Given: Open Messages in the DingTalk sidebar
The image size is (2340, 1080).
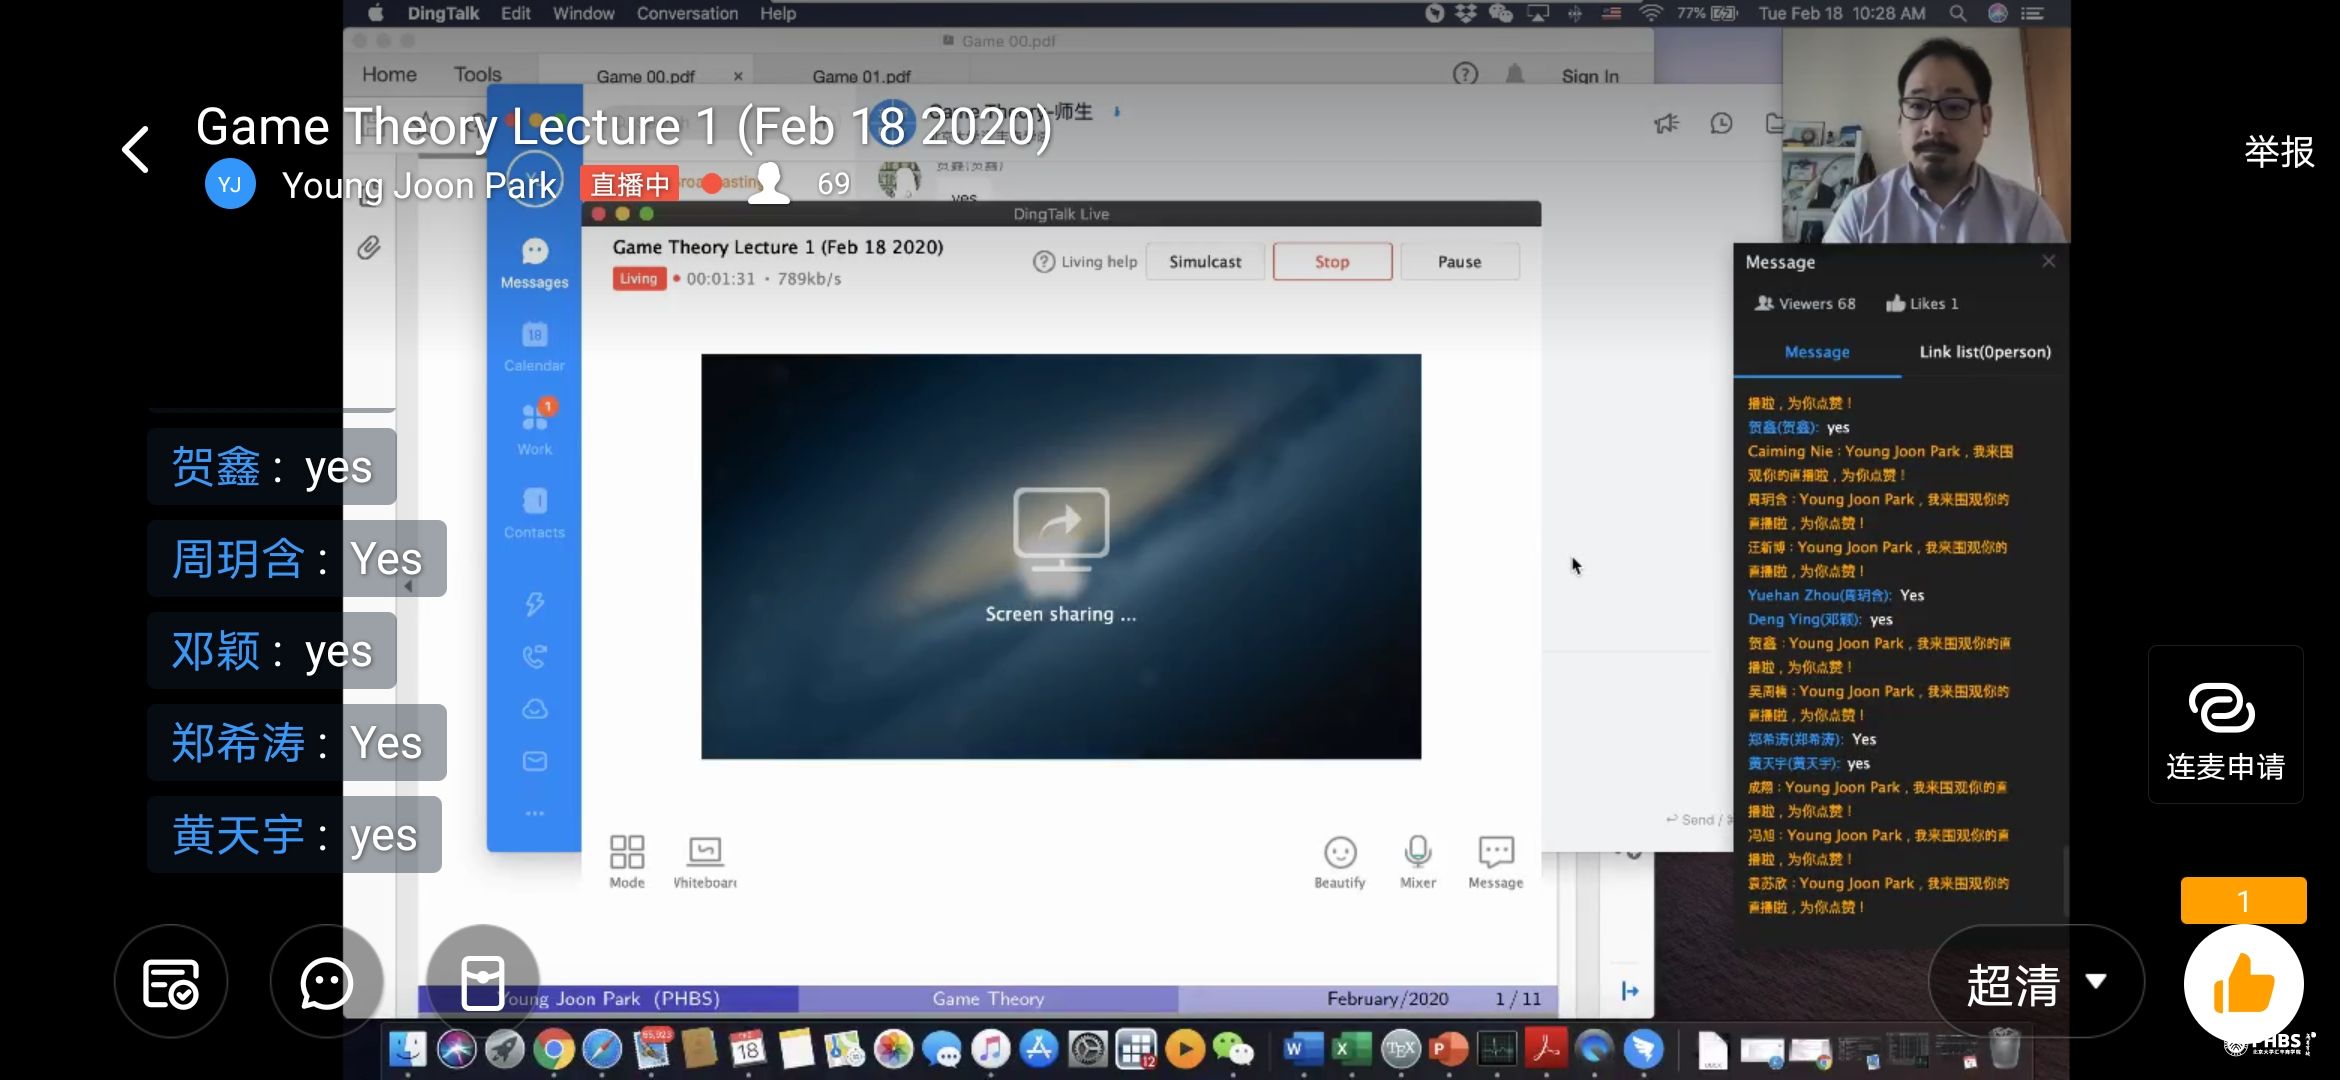Looking at the screenshot, I should tap(535, 263).
